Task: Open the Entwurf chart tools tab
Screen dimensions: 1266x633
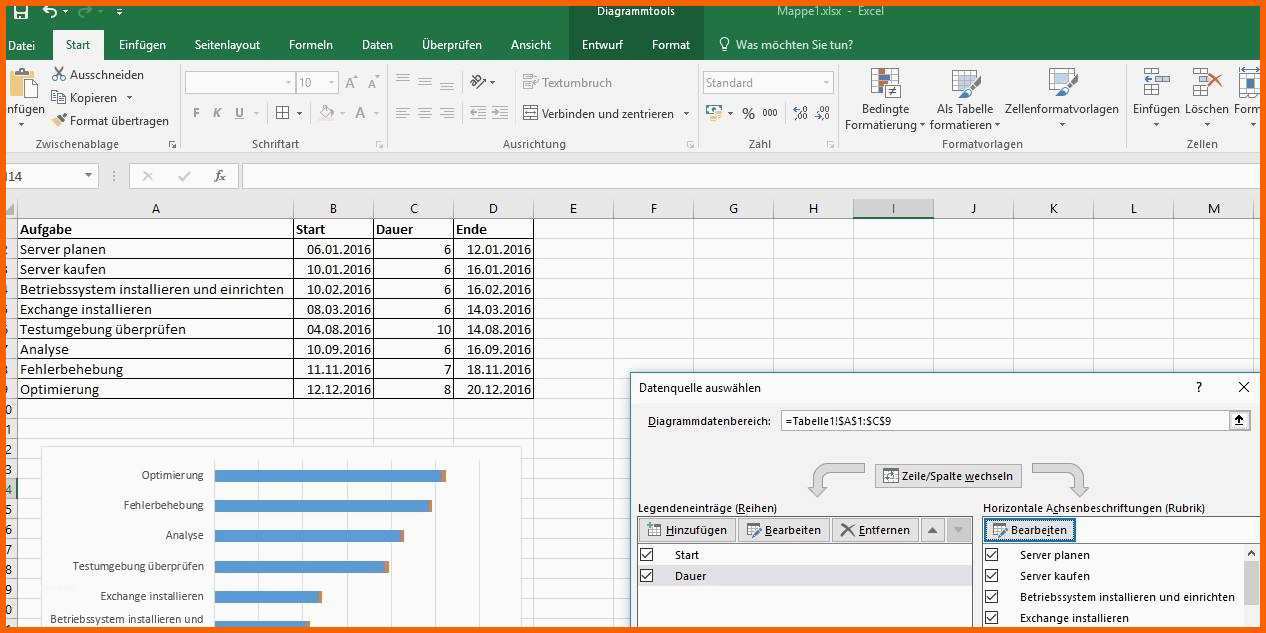Action: tap(602, 45)
